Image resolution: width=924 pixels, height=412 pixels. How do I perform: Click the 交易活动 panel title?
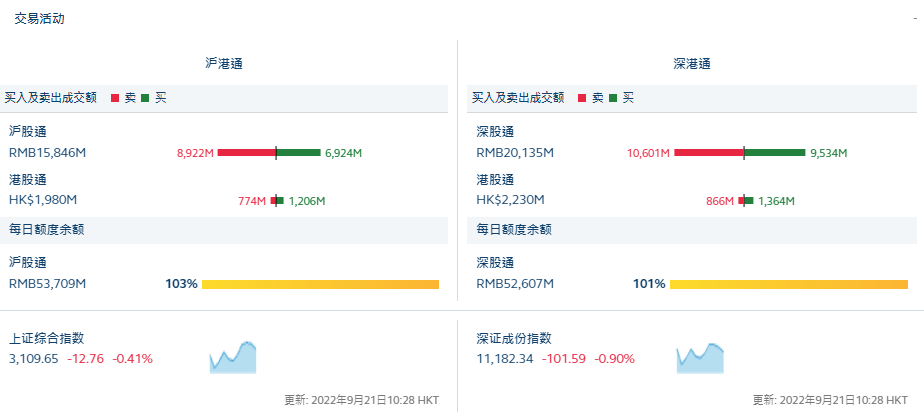39,19
